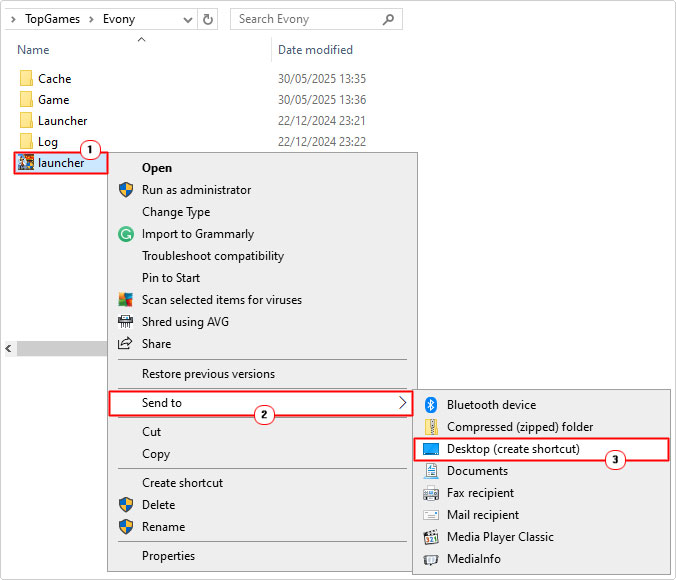This screenshot has width=676, height=580.
Task: Click the horizontal scrollbar left arrow
Action: point(9,348)
